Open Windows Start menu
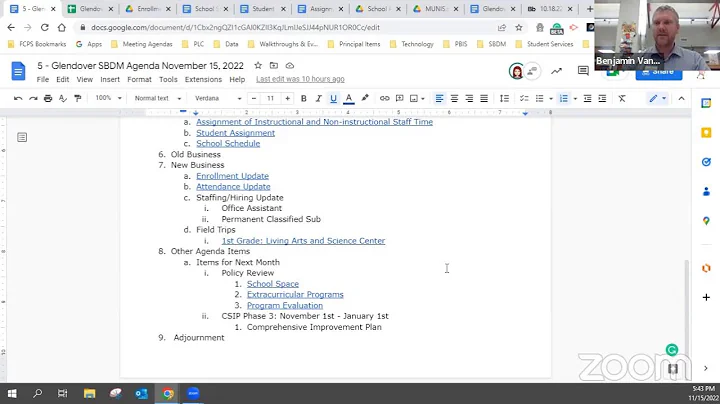Viewport: 720px width, 404px height. point(12,393)
